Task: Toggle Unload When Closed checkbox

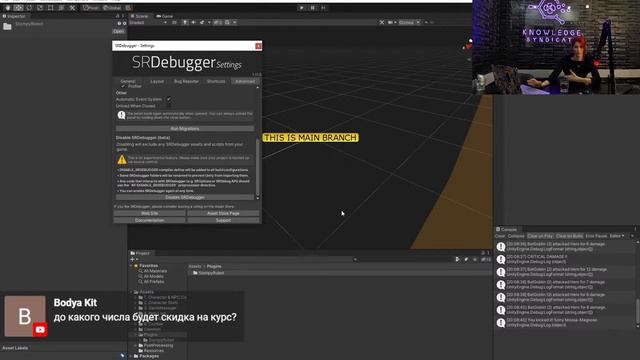Action: [x=169, y=106]
